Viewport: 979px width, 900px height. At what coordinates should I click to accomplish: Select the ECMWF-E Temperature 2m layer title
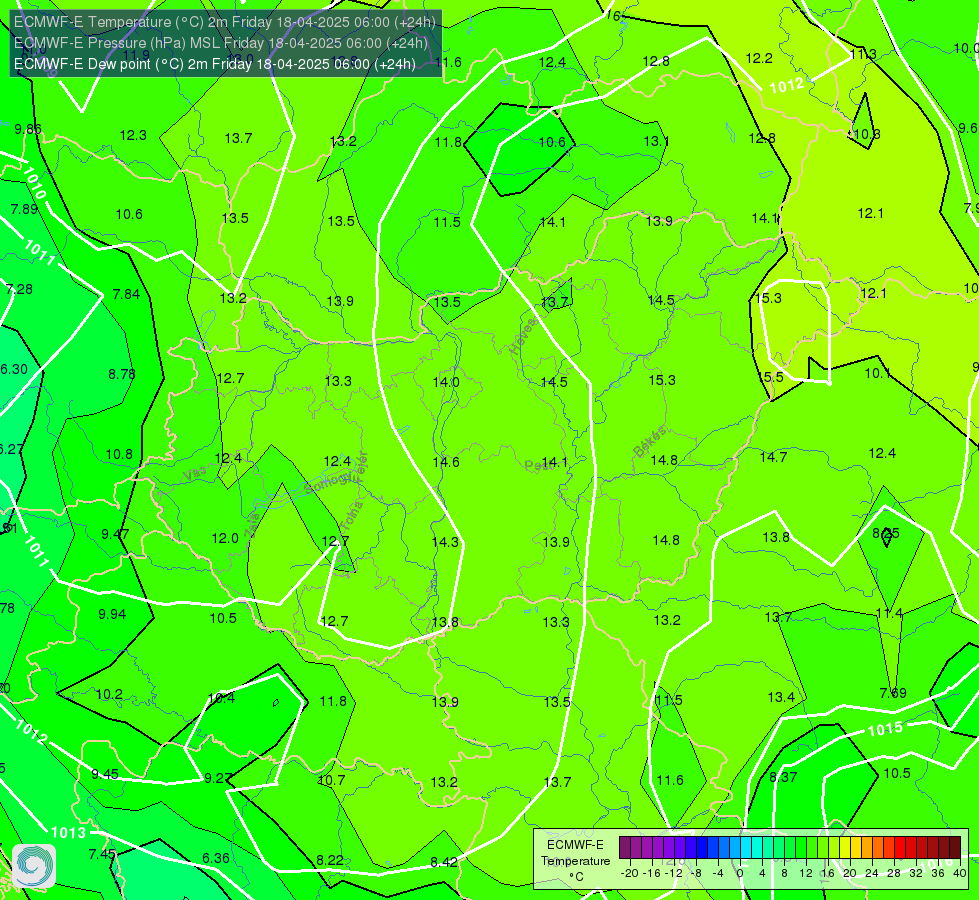coord(225,22)
